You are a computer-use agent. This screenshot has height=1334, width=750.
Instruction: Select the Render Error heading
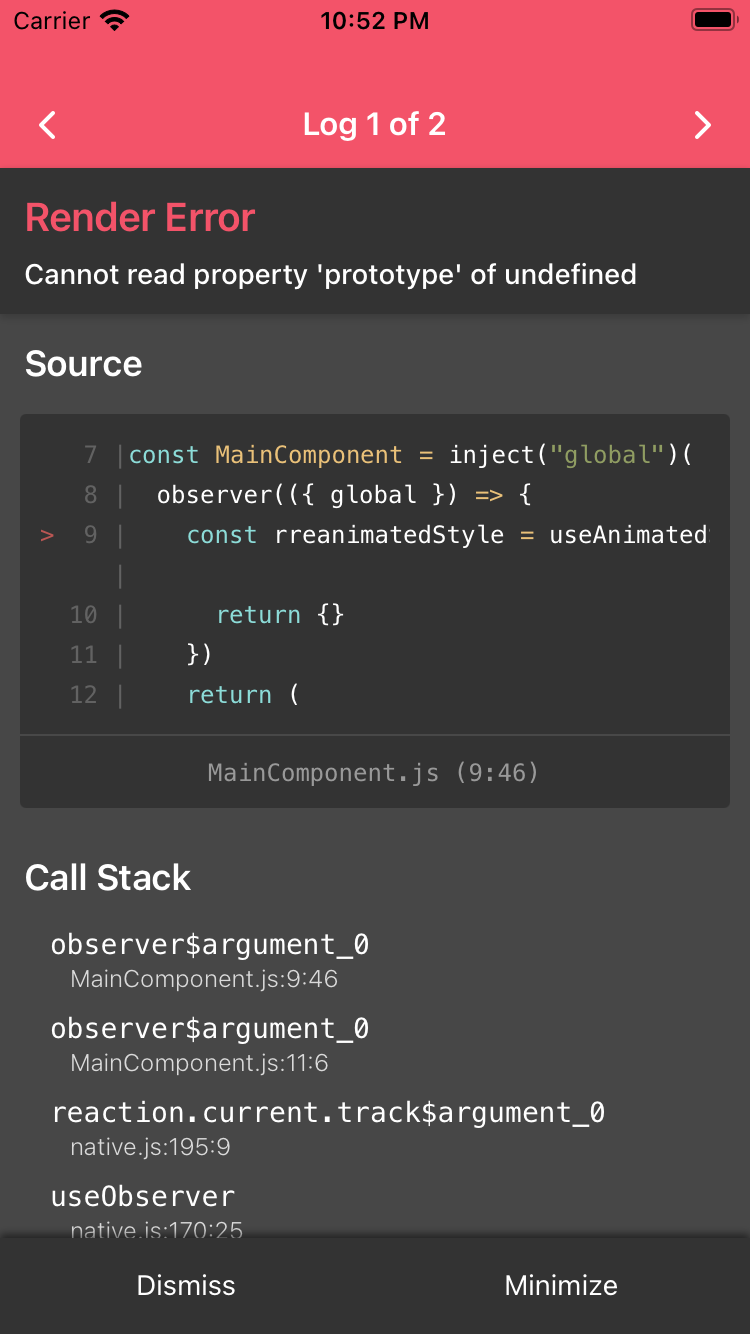[x=139, y=217]
